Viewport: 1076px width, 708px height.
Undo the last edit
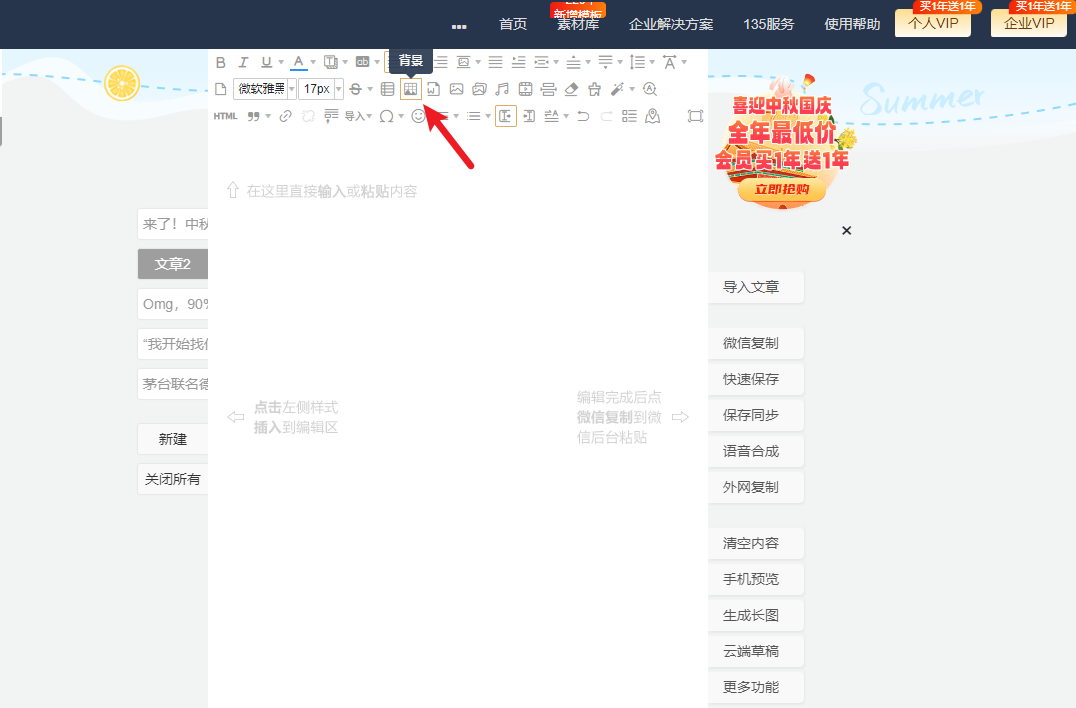click(x=583, y=116)
